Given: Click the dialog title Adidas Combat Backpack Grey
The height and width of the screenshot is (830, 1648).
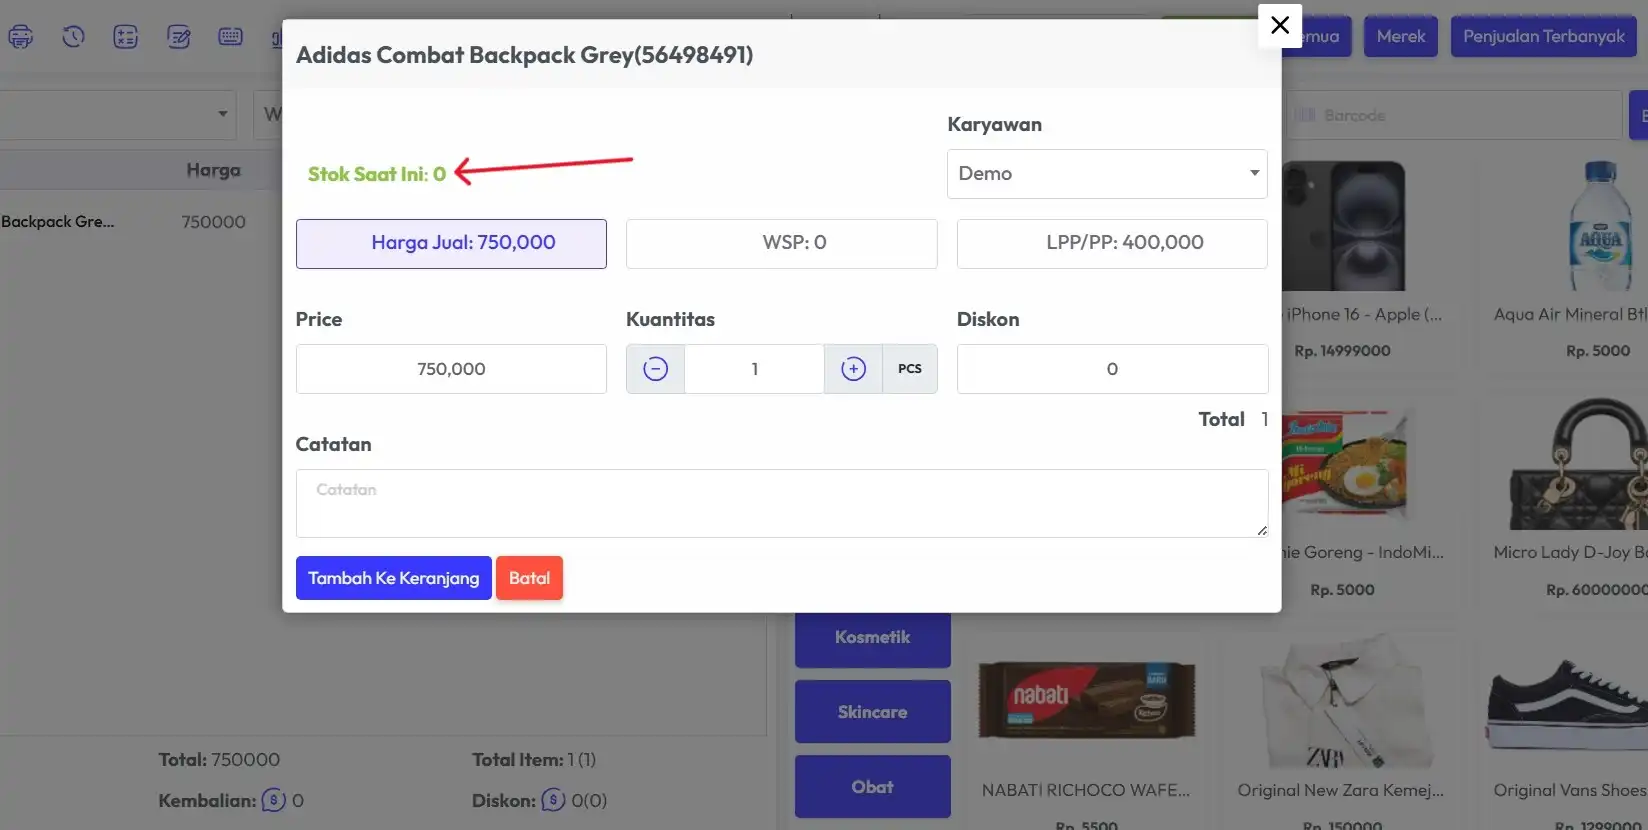Looking at the screenshot, I should (x=525, y=55).
